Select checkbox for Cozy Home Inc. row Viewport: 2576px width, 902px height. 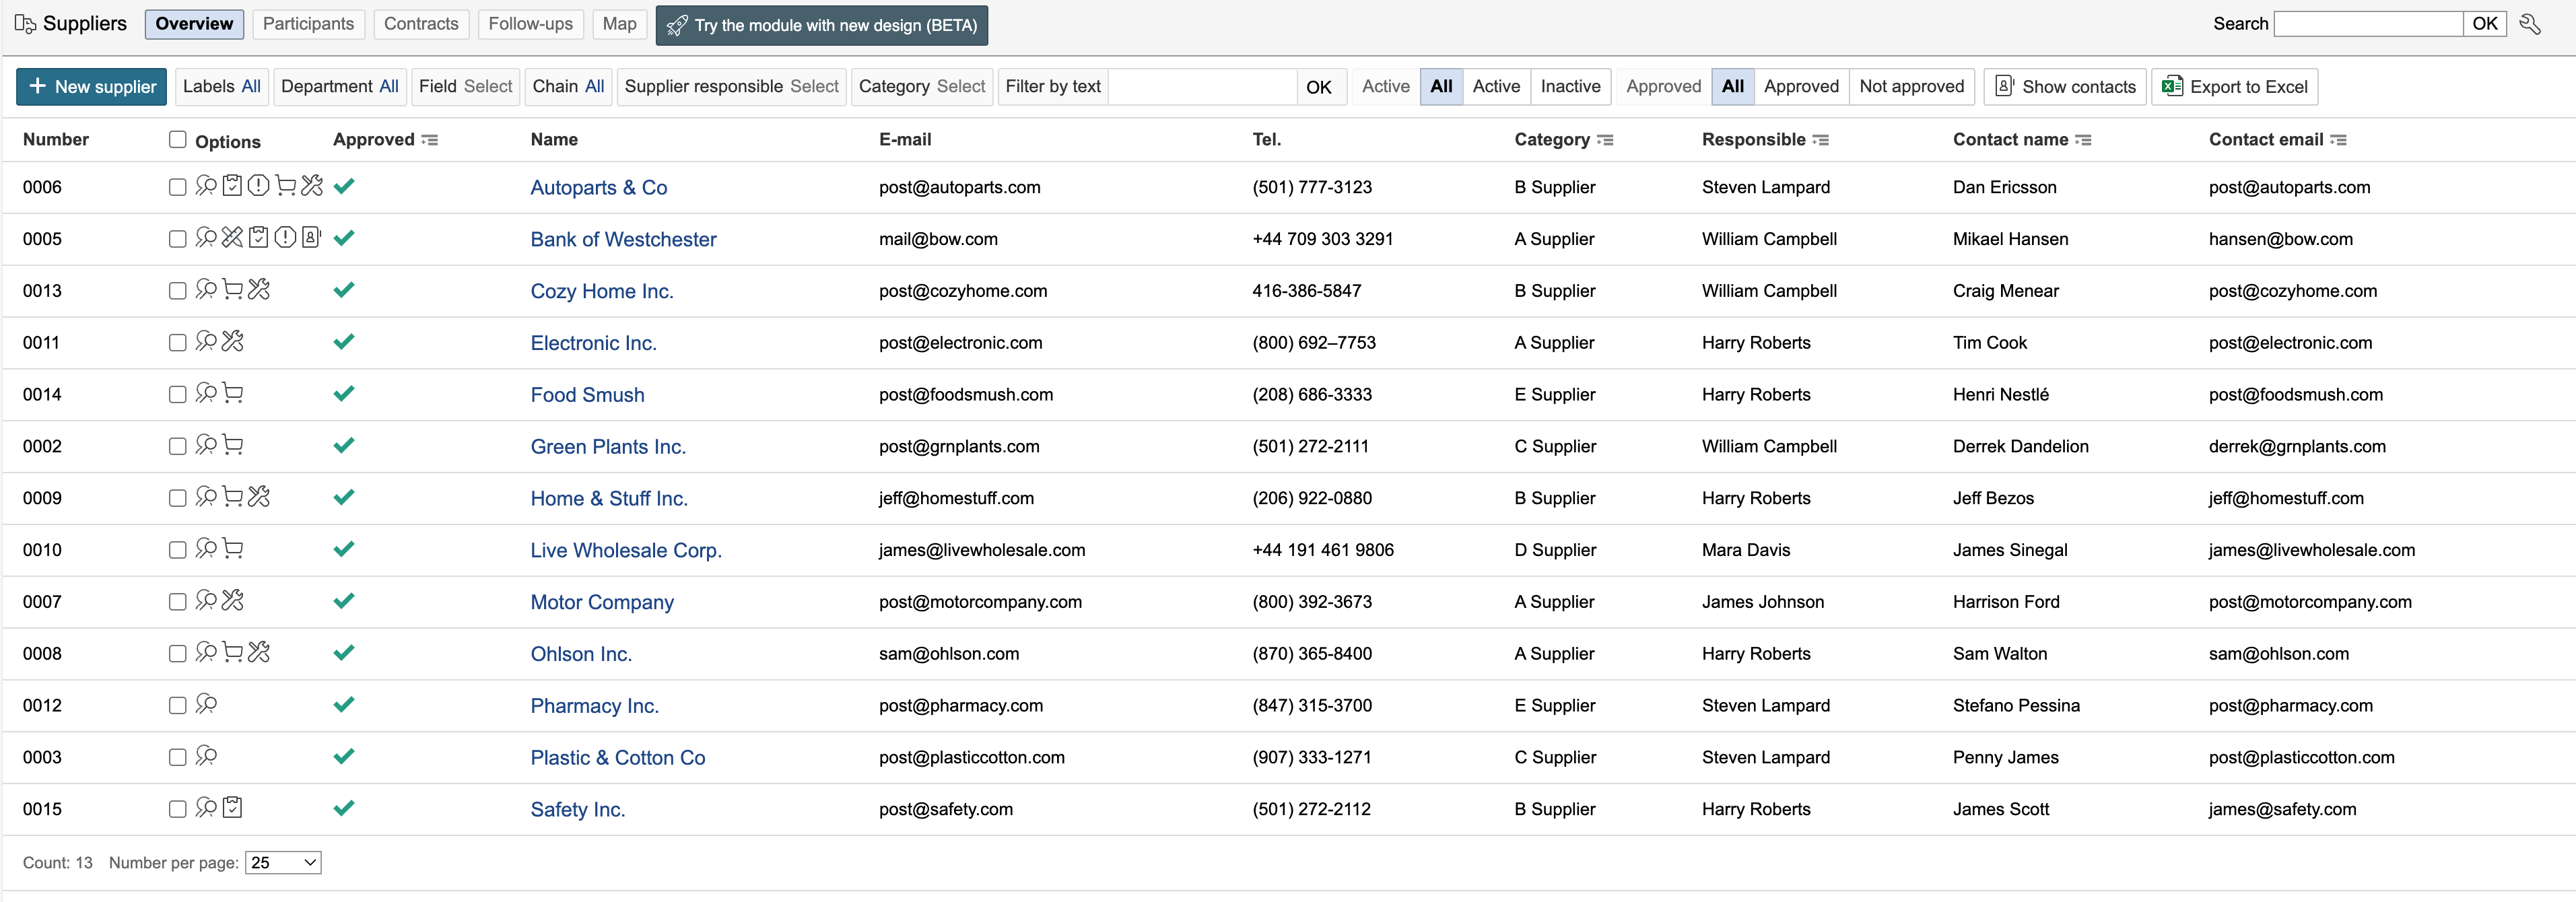[177, 291]
